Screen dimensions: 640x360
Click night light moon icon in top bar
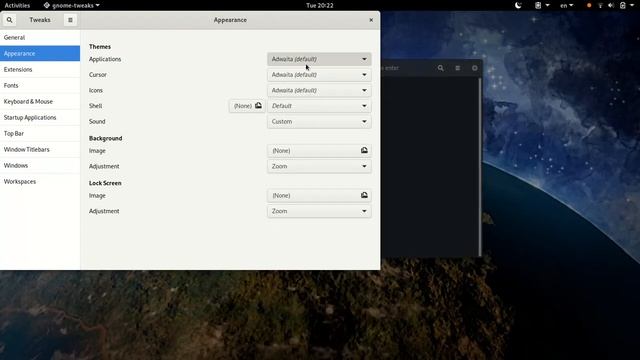[x=518, y=5]
